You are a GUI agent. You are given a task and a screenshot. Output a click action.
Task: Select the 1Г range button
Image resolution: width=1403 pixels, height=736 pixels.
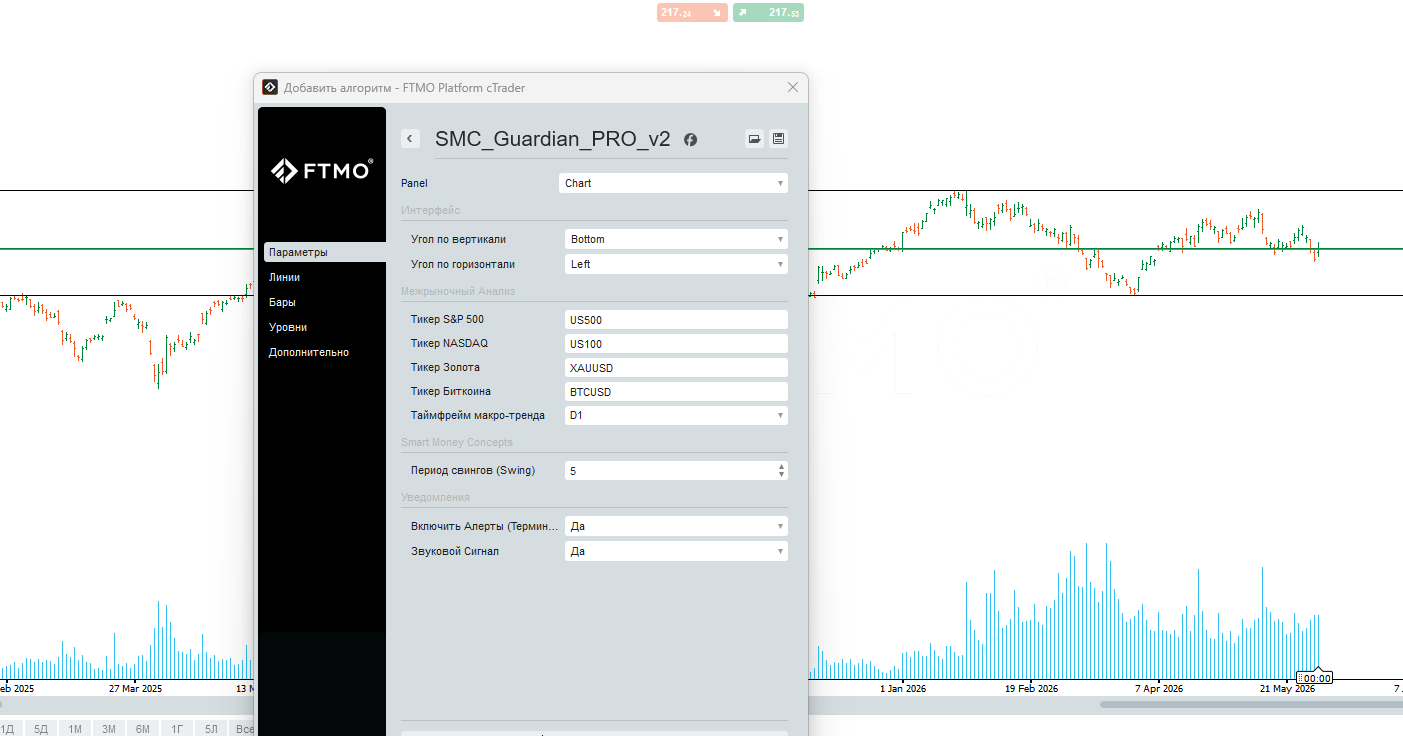[x=177, y=729]
